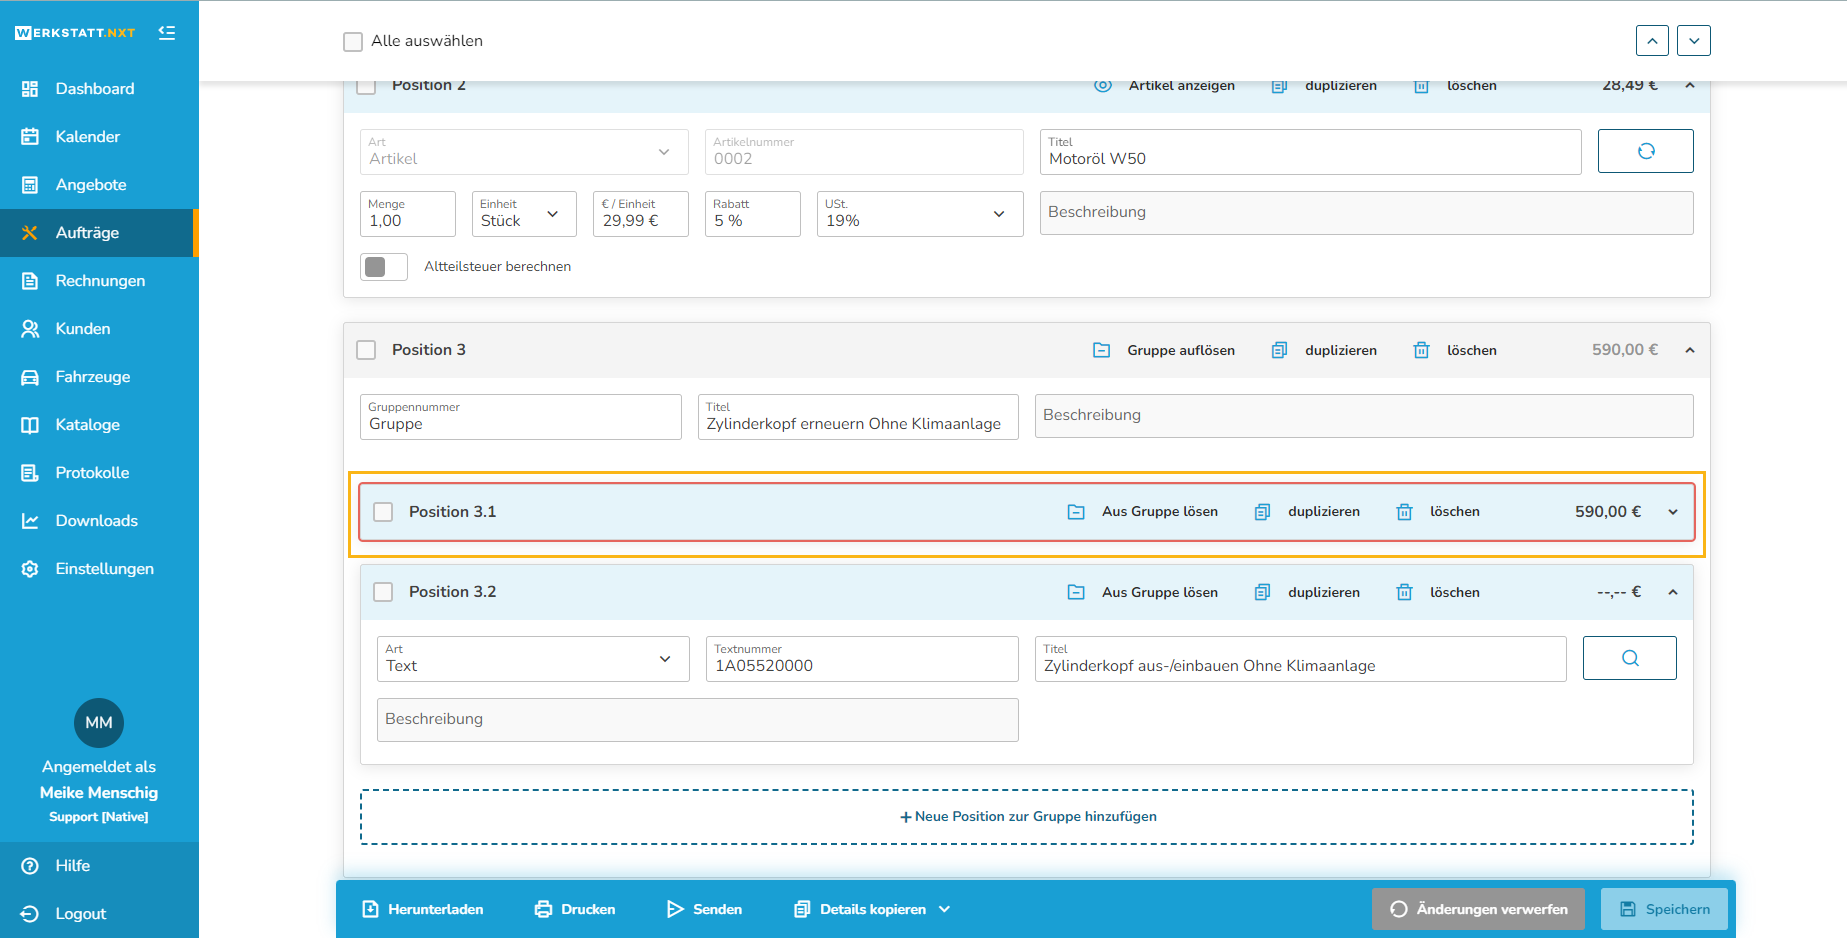Open Kunden section

pos(99,329)
